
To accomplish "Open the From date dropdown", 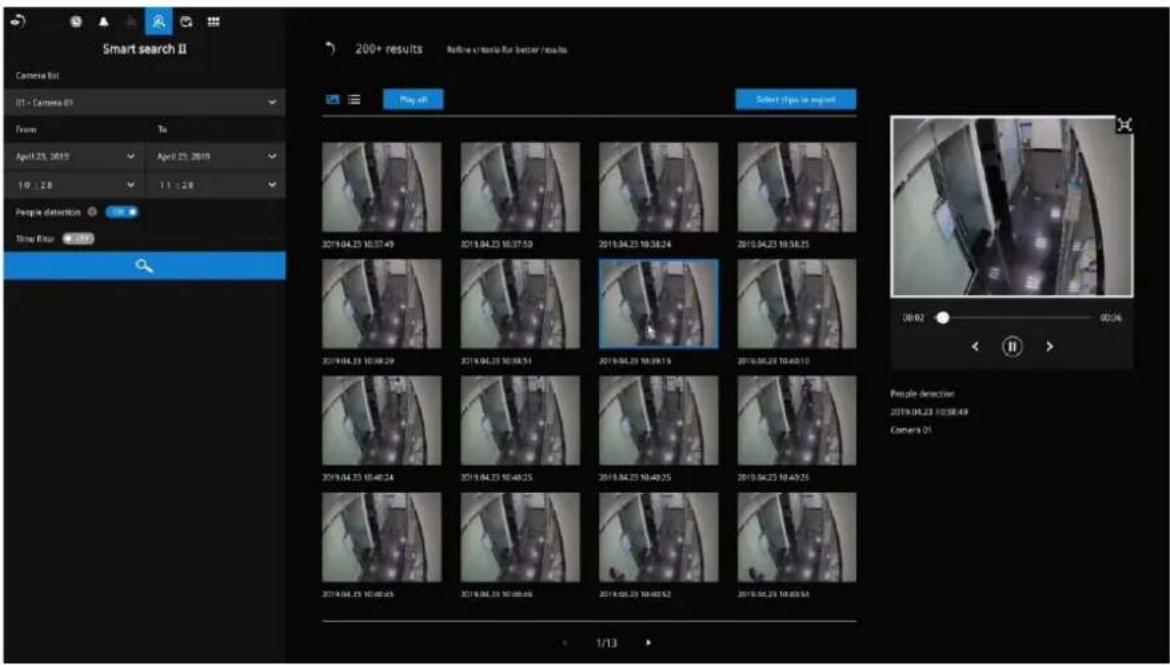I will click(75, 157).
